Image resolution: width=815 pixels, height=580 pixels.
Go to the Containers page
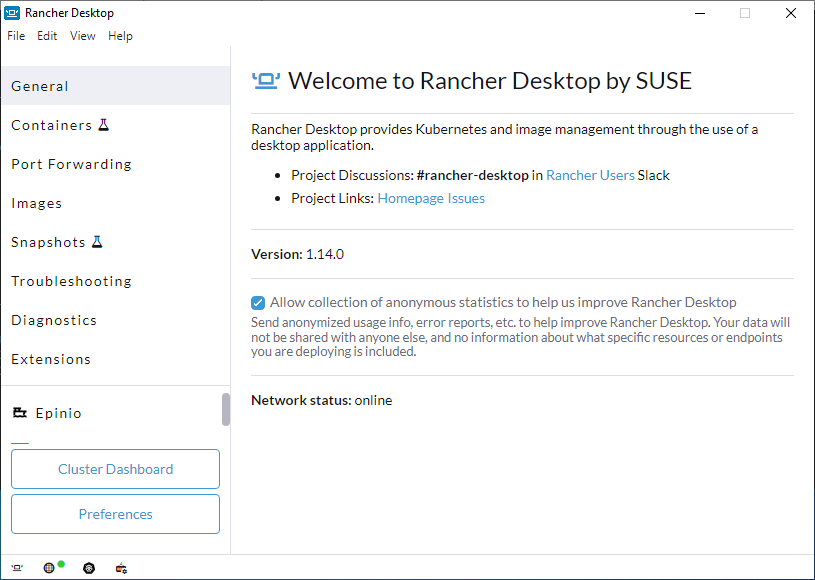point(115,125)
